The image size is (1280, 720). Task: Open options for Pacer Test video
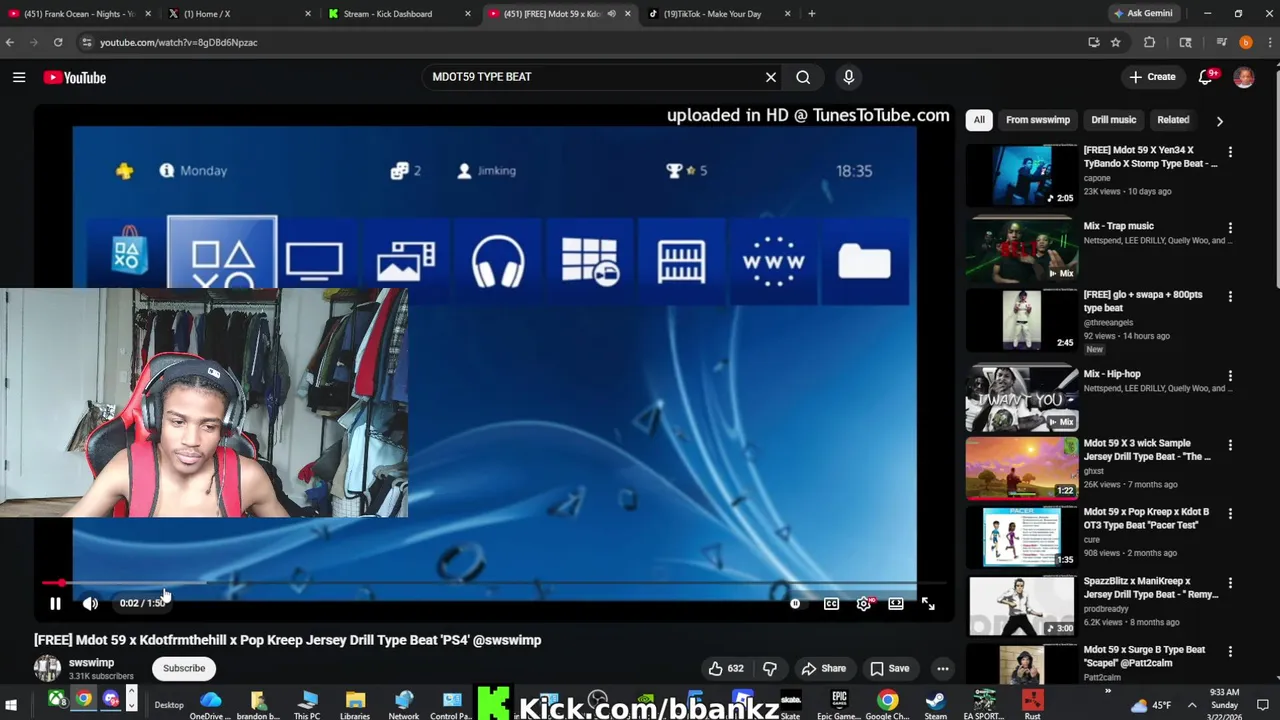[1230, 514]
